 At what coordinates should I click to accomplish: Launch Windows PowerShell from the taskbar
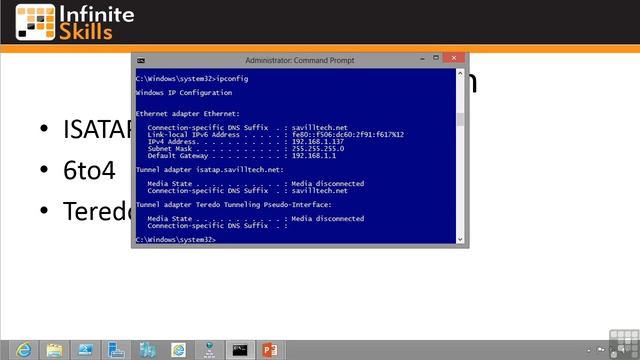[x=85, y=350]
